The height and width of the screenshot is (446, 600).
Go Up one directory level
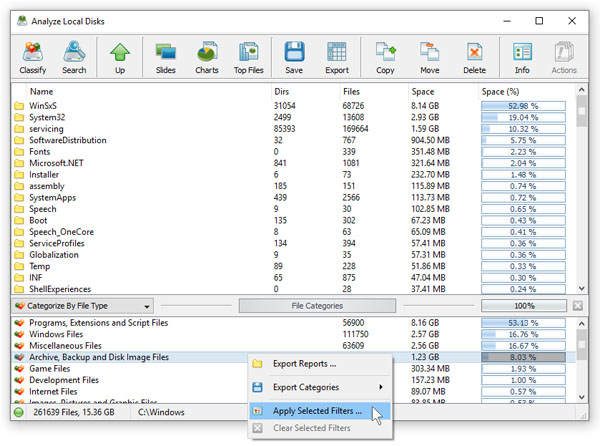[x=120, y=58]
